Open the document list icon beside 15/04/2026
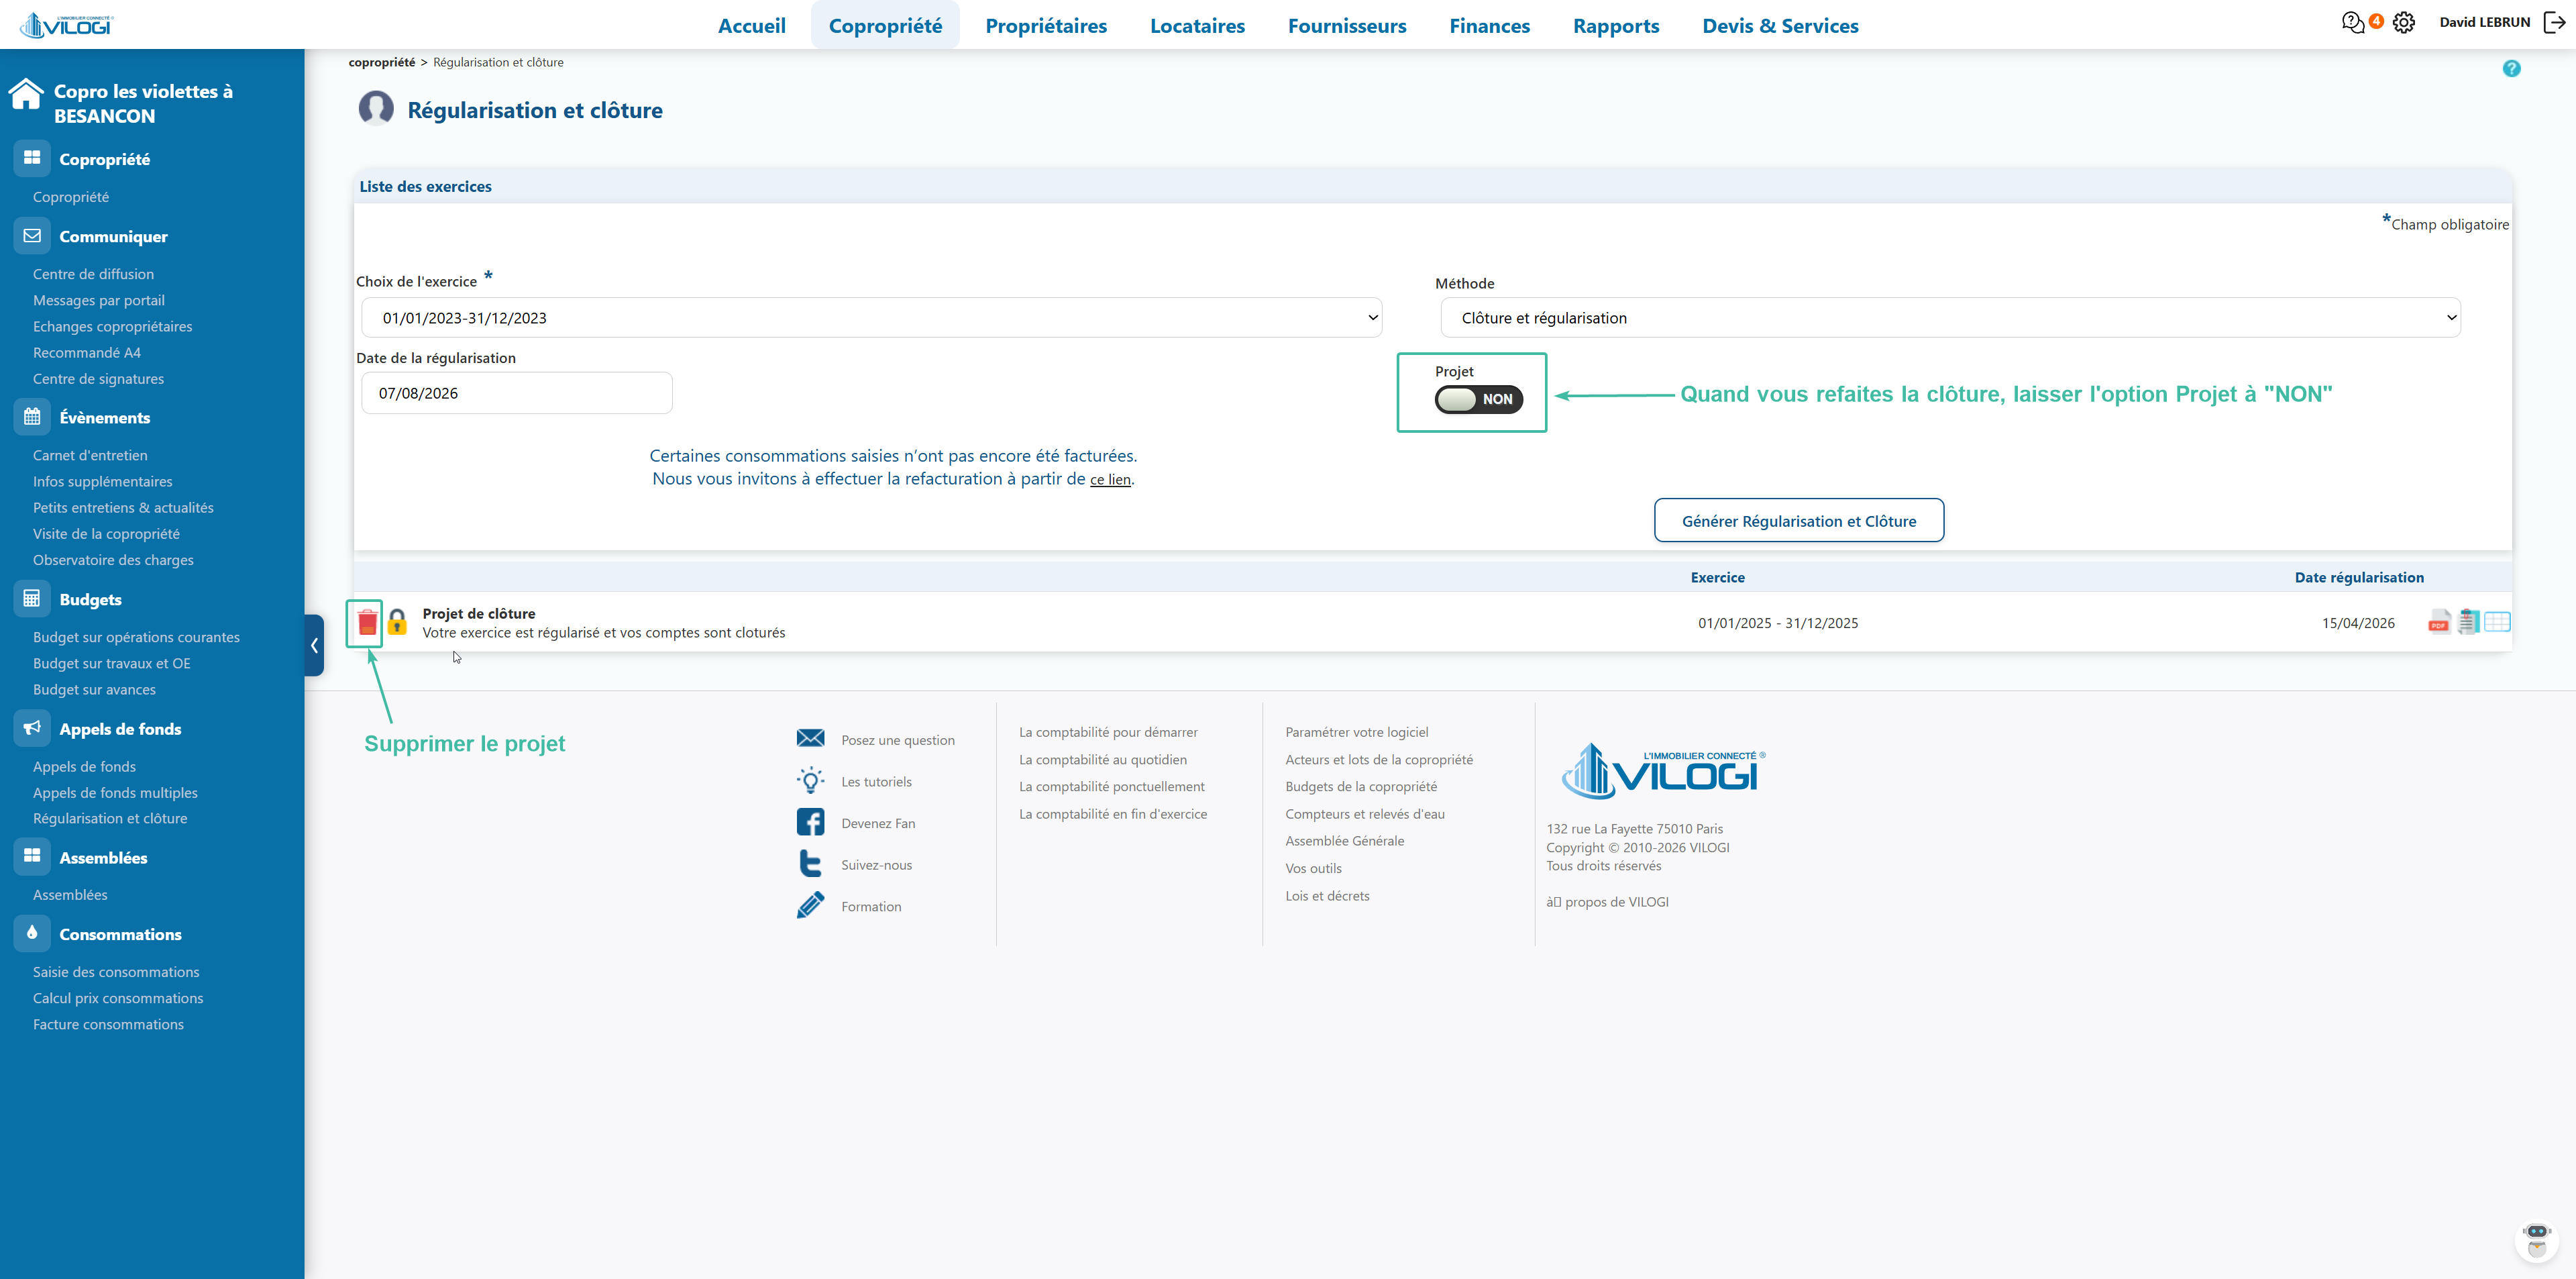This screenshot has width=2576, height=1279. pos(2468,622)
